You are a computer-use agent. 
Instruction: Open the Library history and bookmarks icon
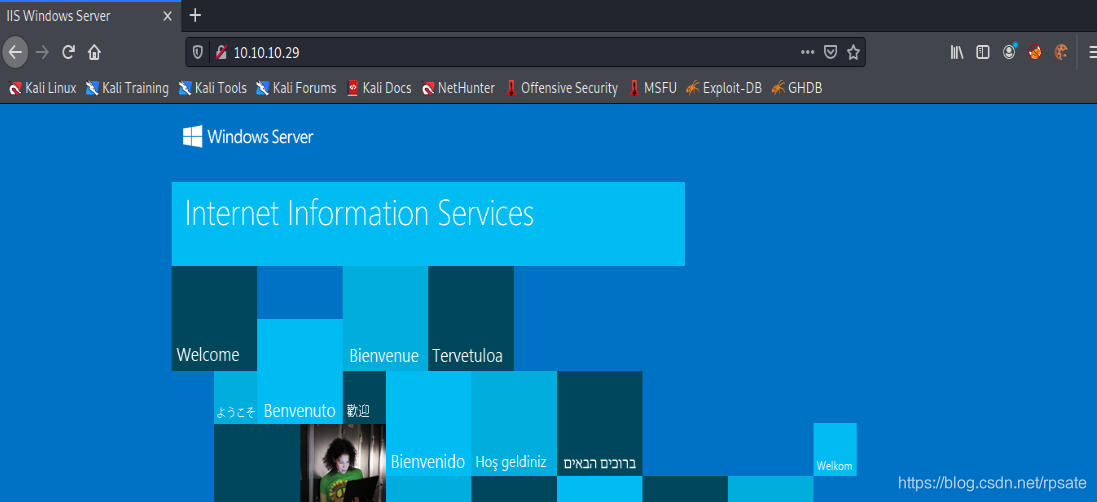[x=957, y=52]
